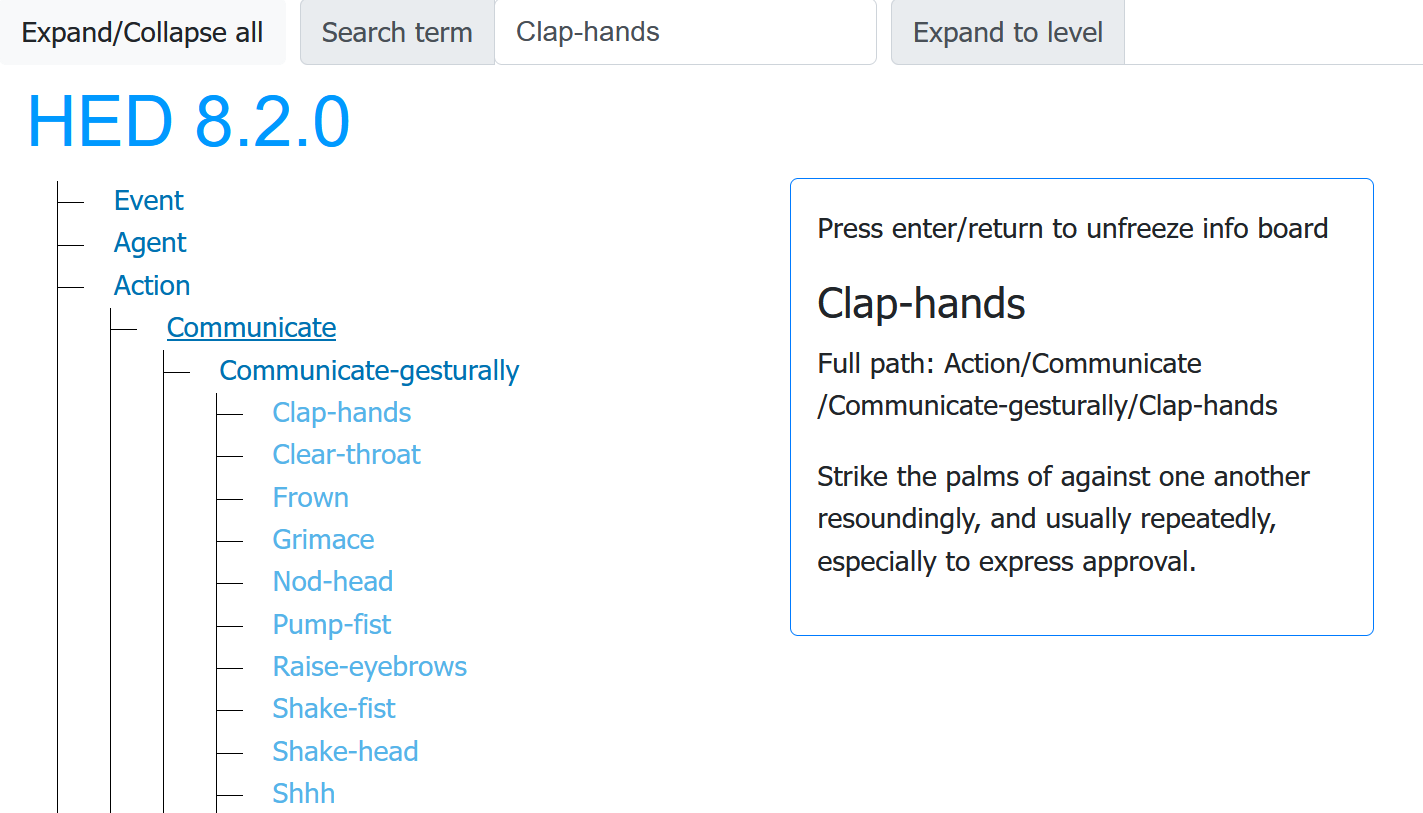Pick the Shake-fist tag
Screen dimensions: 1423x813
pos(333,709)
